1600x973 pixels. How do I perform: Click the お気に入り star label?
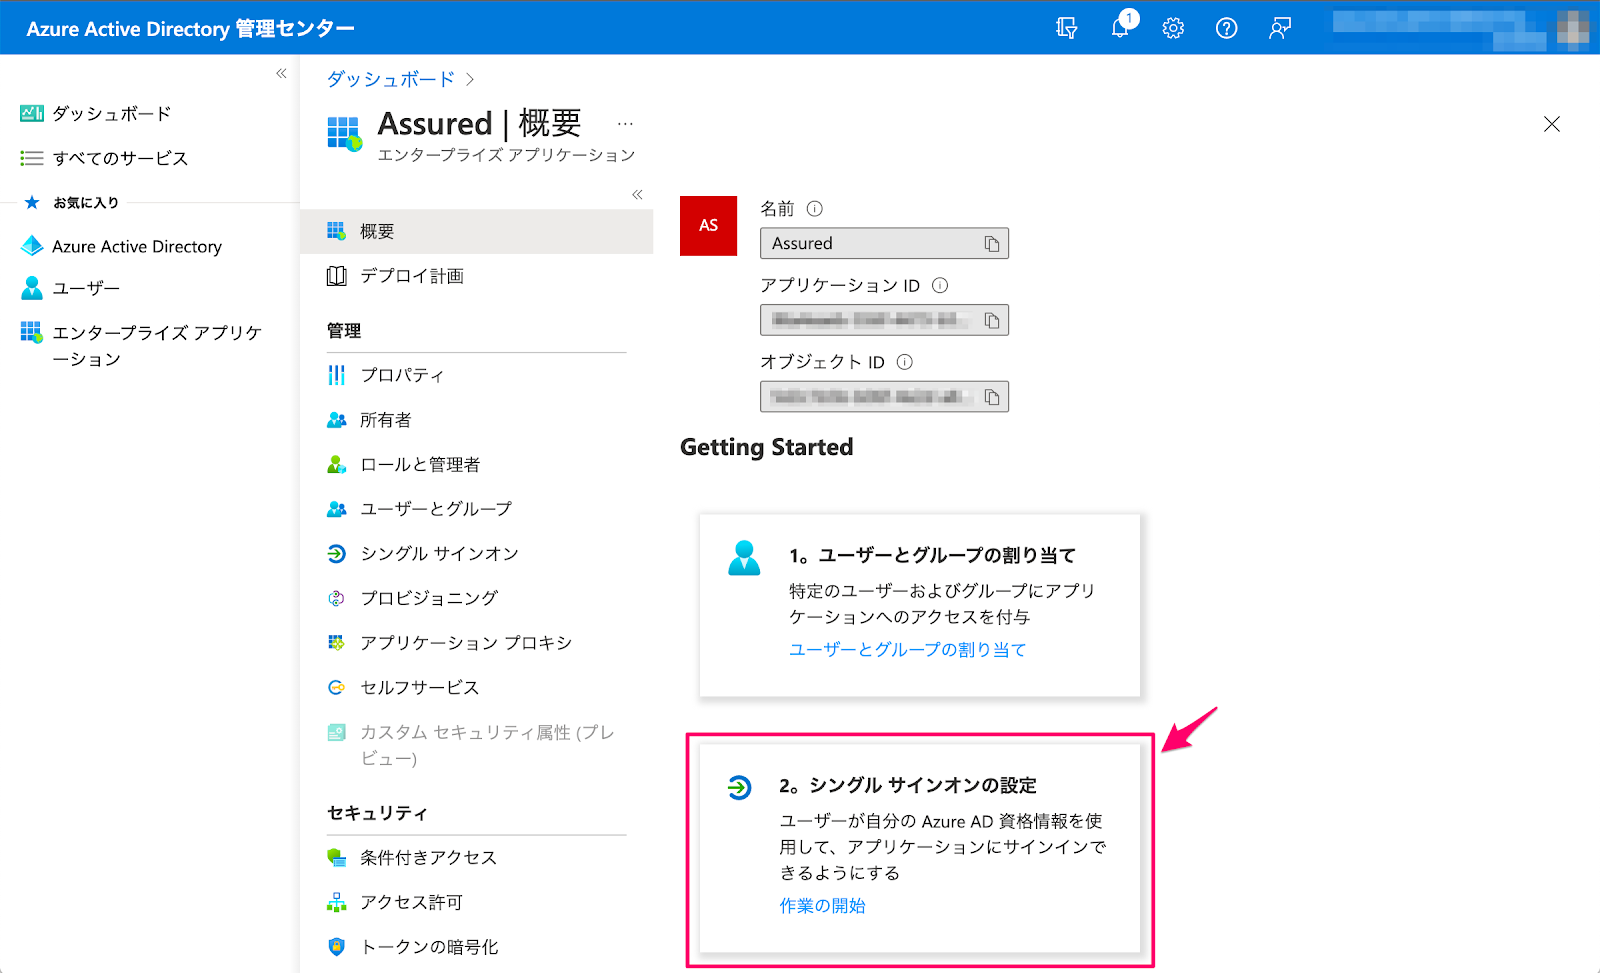tap(72, 202)
